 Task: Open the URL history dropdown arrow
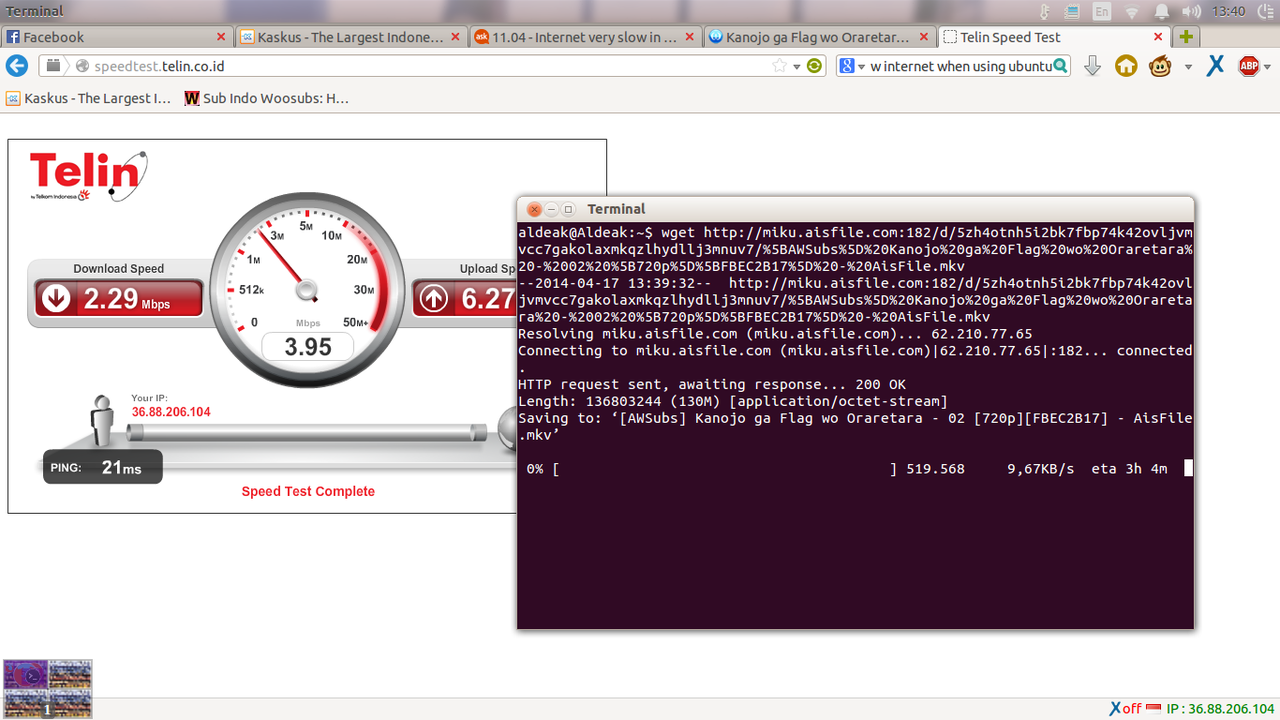tap(797, 67)
